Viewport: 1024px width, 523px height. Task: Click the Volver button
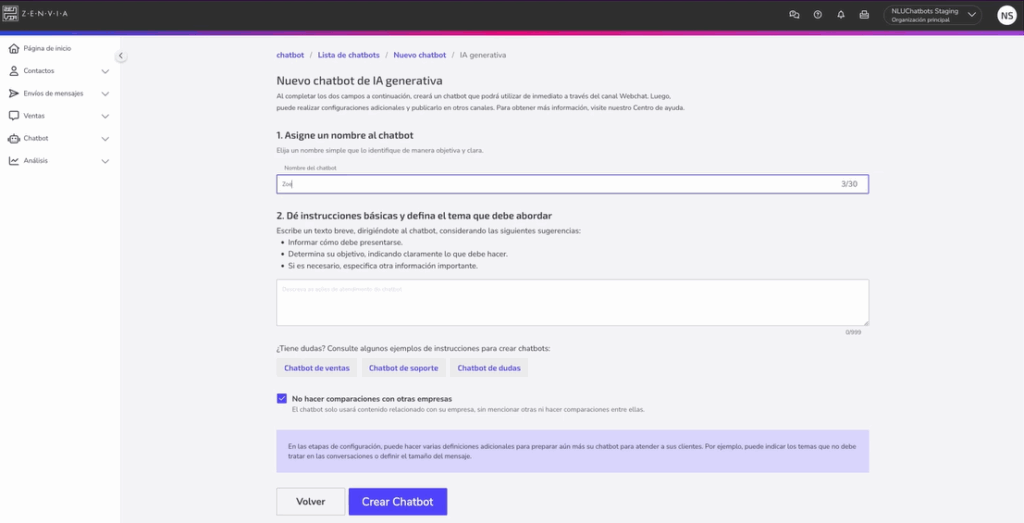(310, 501)
